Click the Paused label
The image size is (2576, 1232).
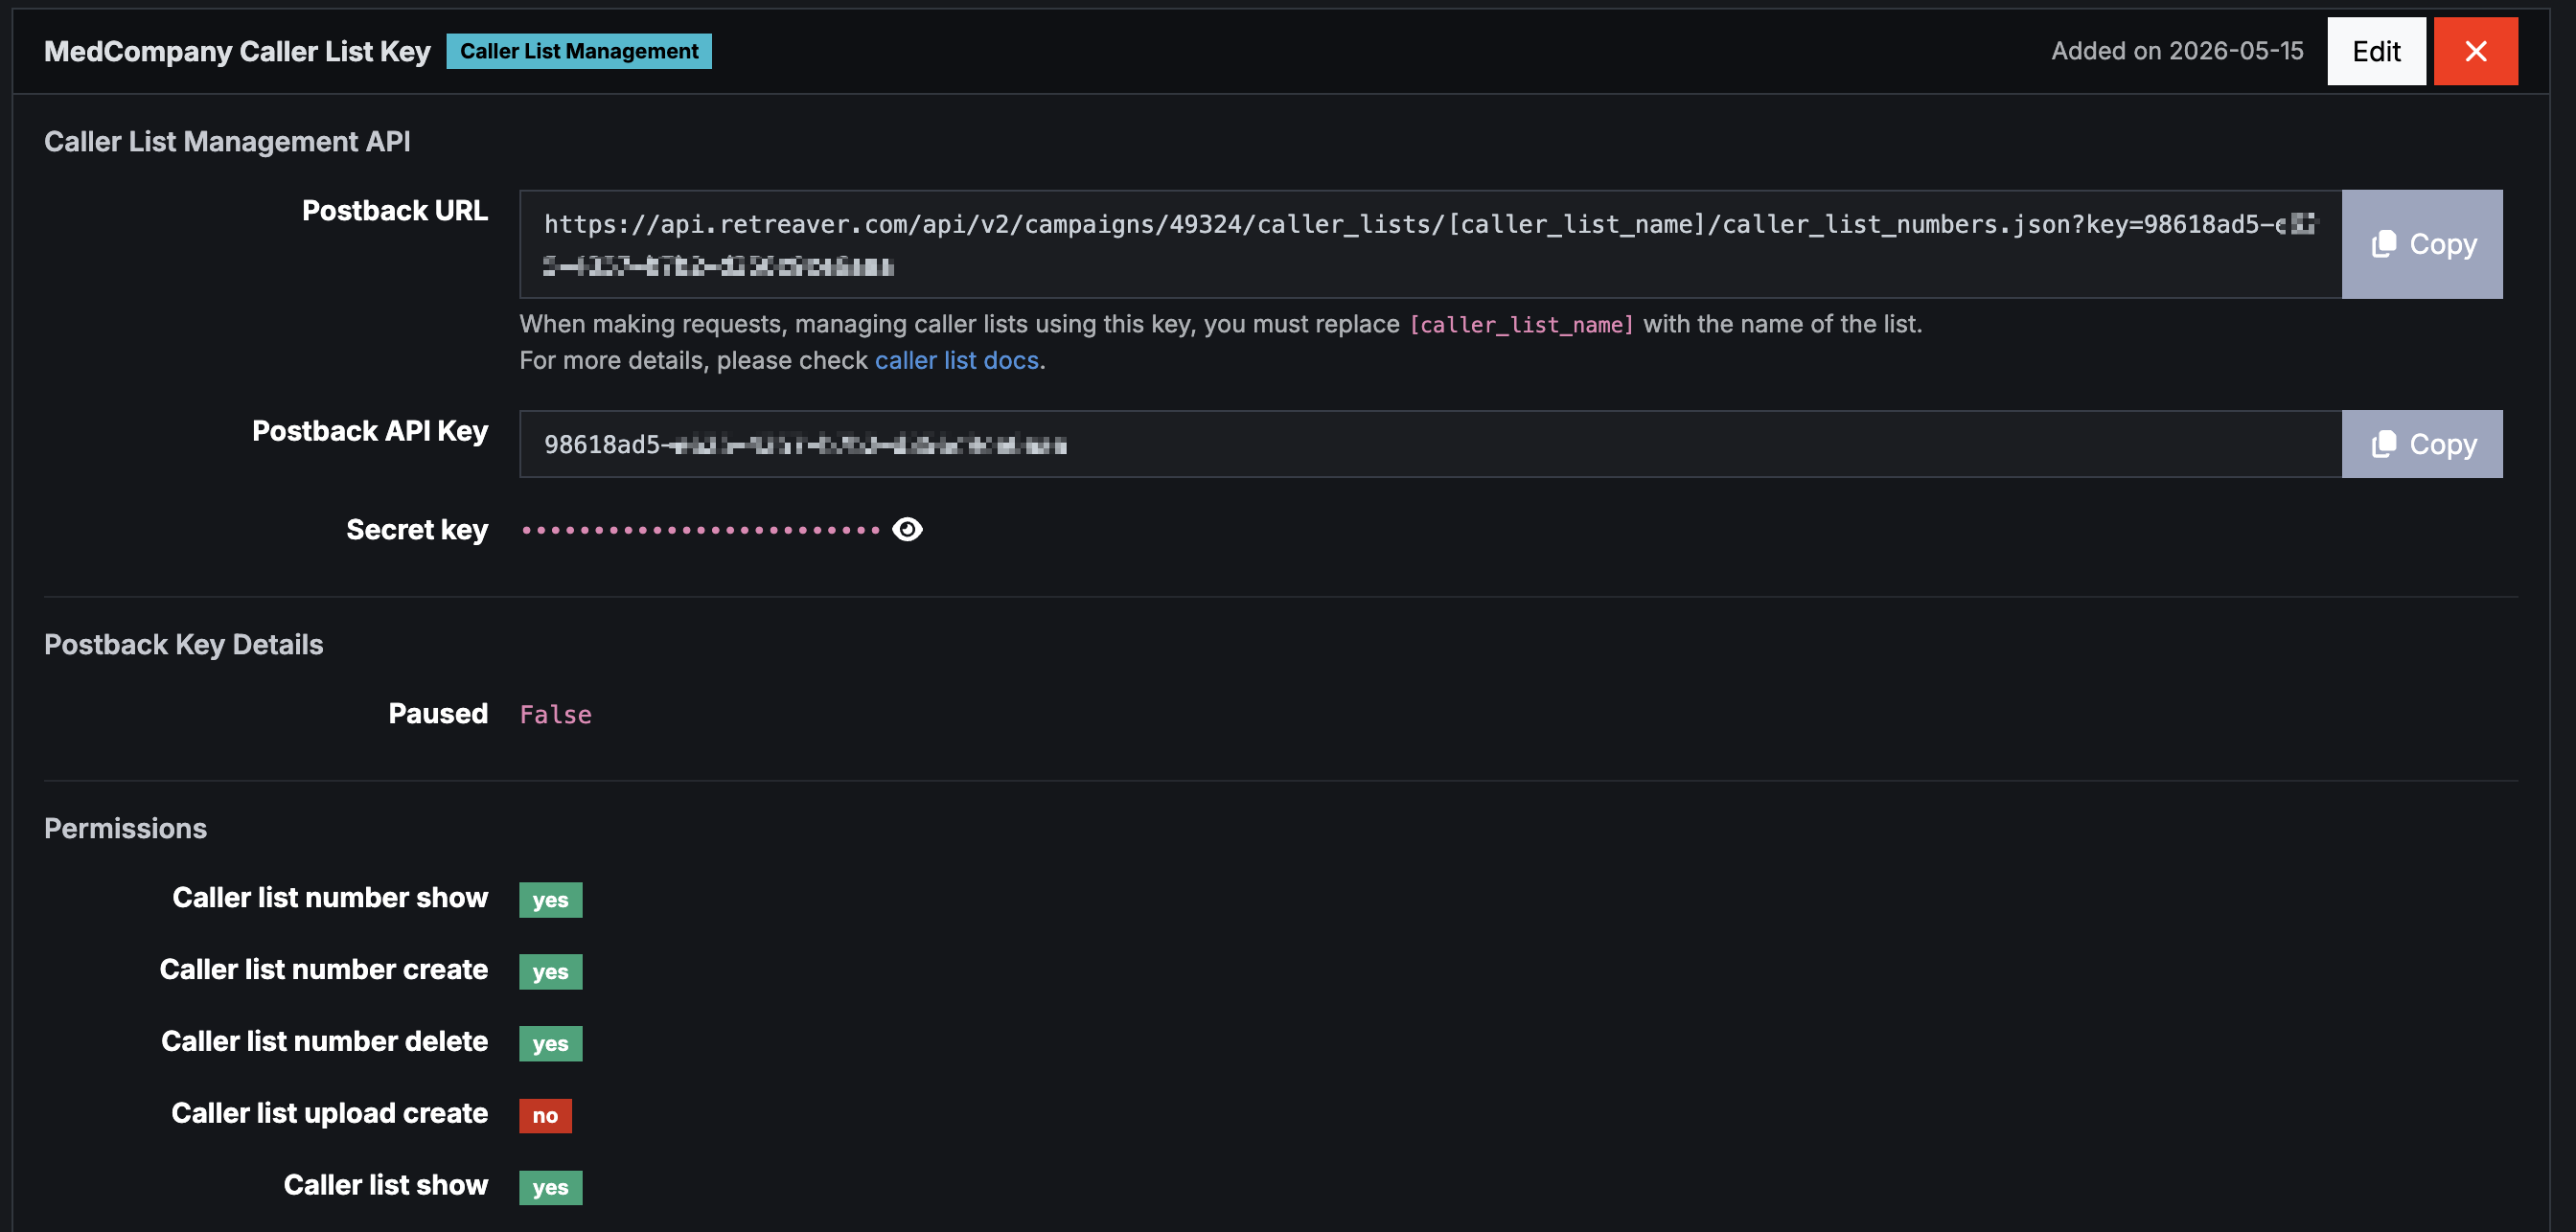coord(438,713)
